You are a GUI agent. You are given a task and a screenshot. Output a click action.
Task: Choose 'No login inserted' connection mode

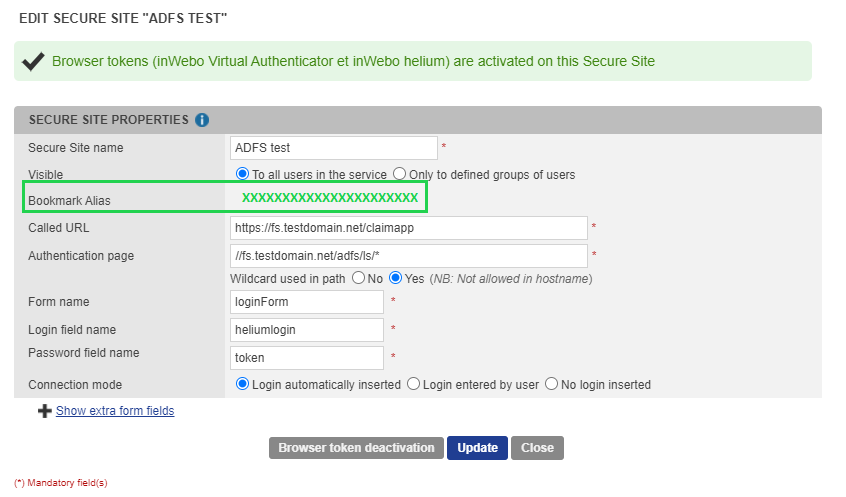pyautogui.click(x=551, y=384)
